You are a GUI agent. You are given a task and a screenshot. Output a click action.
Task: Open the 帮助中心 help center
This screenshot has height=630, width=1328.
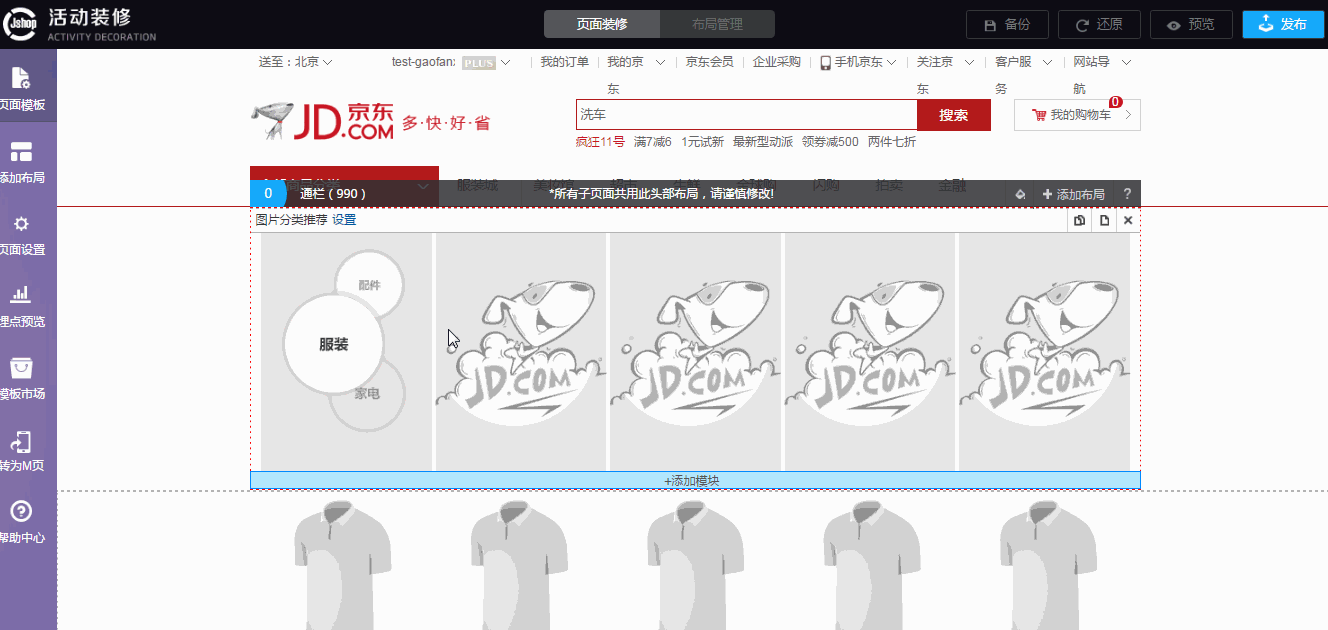pos(23,520)
